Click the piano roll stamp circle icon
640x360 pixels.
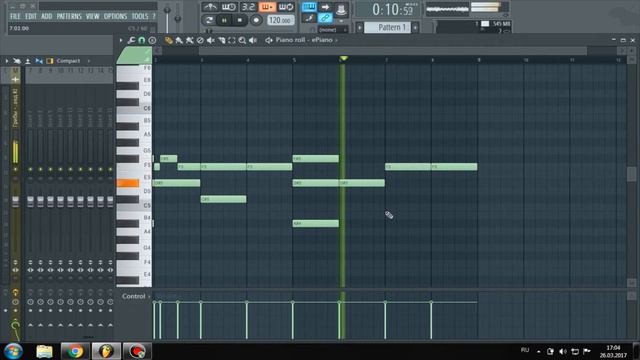[152, 40]
